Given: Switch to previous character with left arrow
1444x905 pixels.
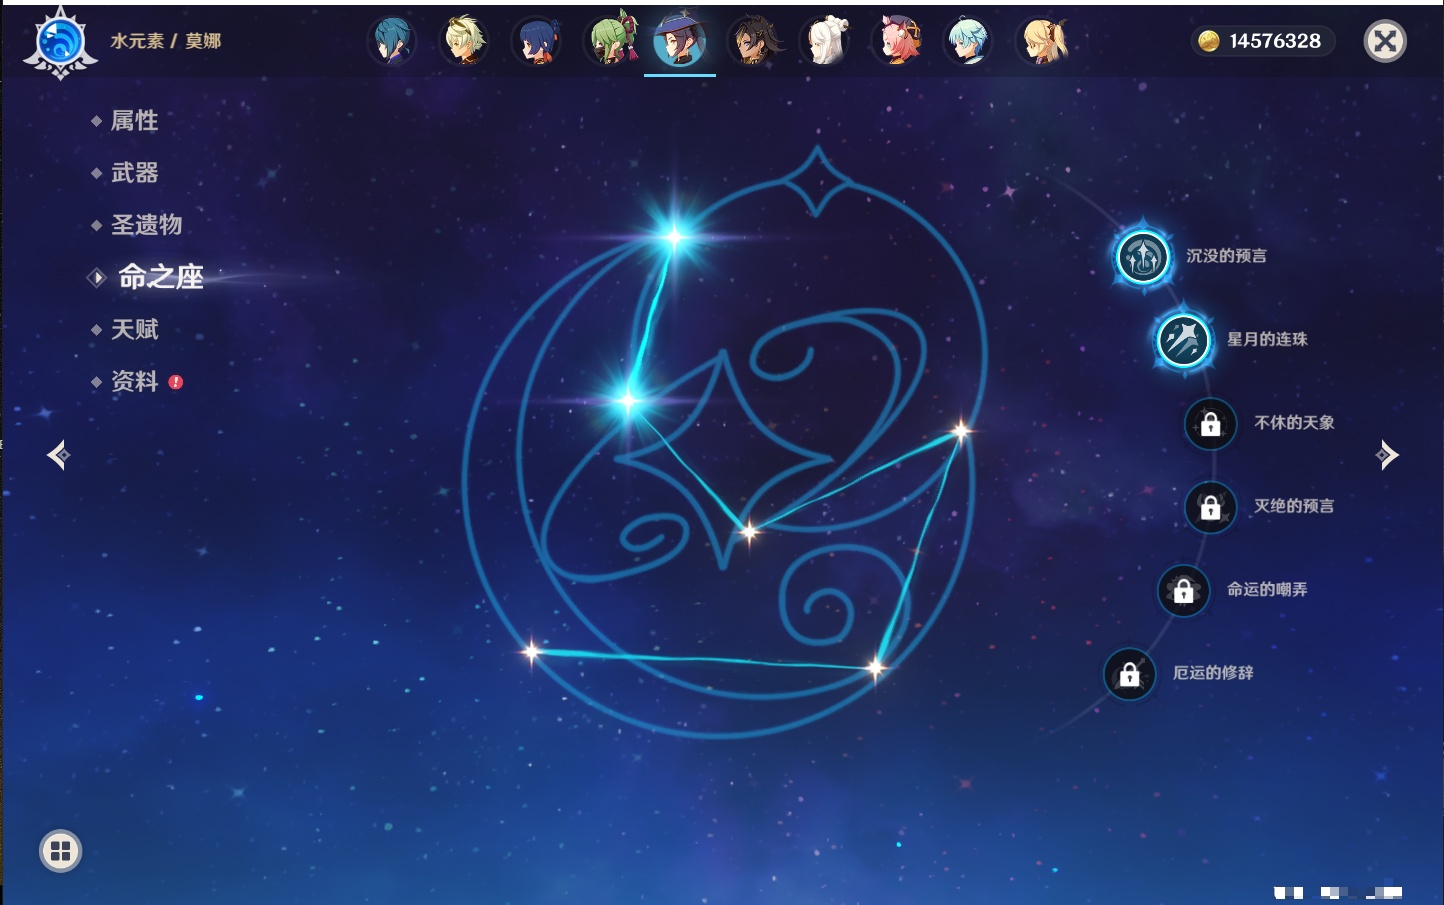Looking at the screenshot, I should 59,455.
